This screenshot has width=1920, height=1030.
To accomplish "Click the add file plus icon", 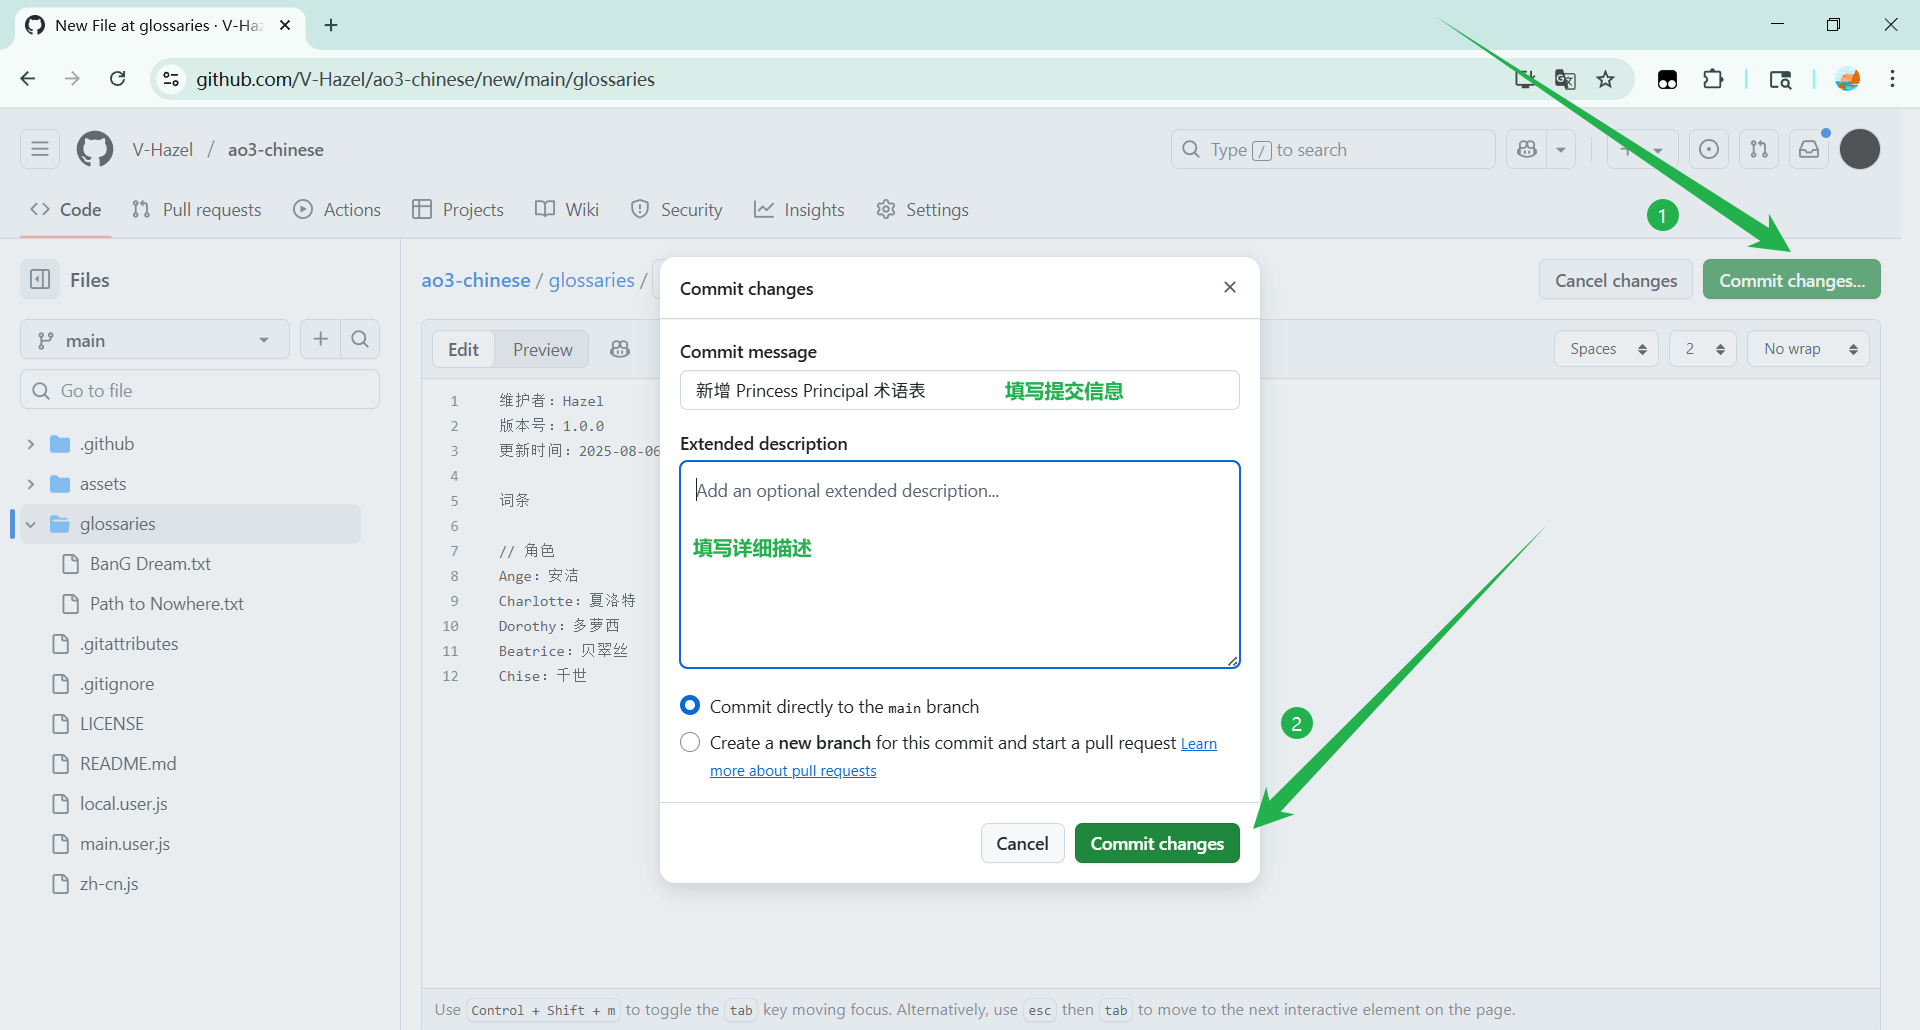I will [320, 340].
